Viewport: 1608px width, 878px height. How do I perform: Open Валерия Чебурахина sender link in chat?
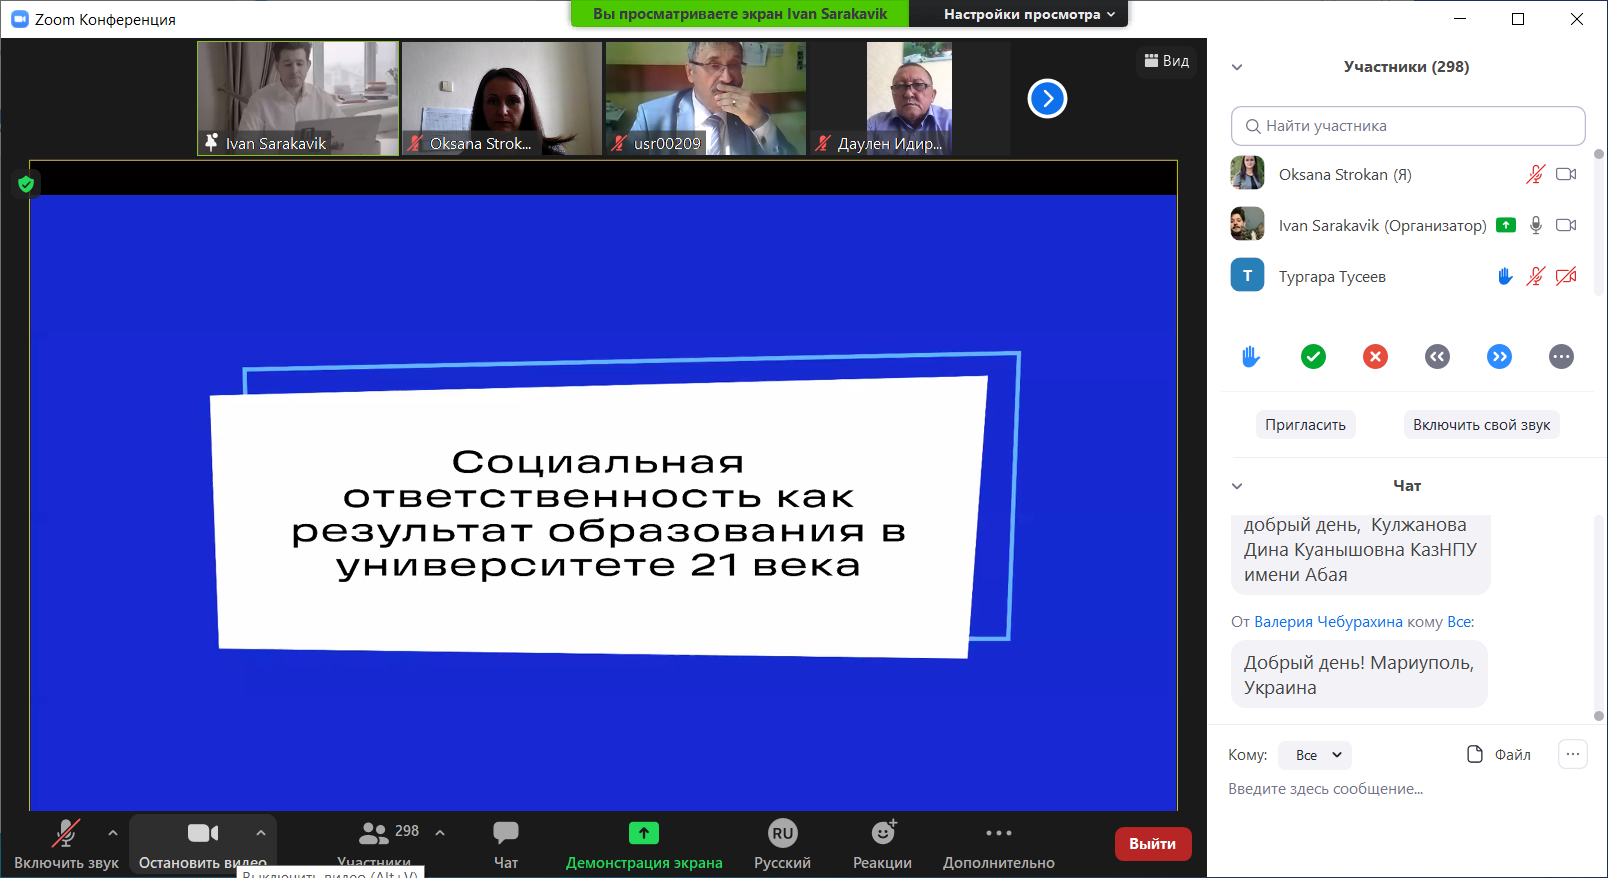(x=1328, y=622)
